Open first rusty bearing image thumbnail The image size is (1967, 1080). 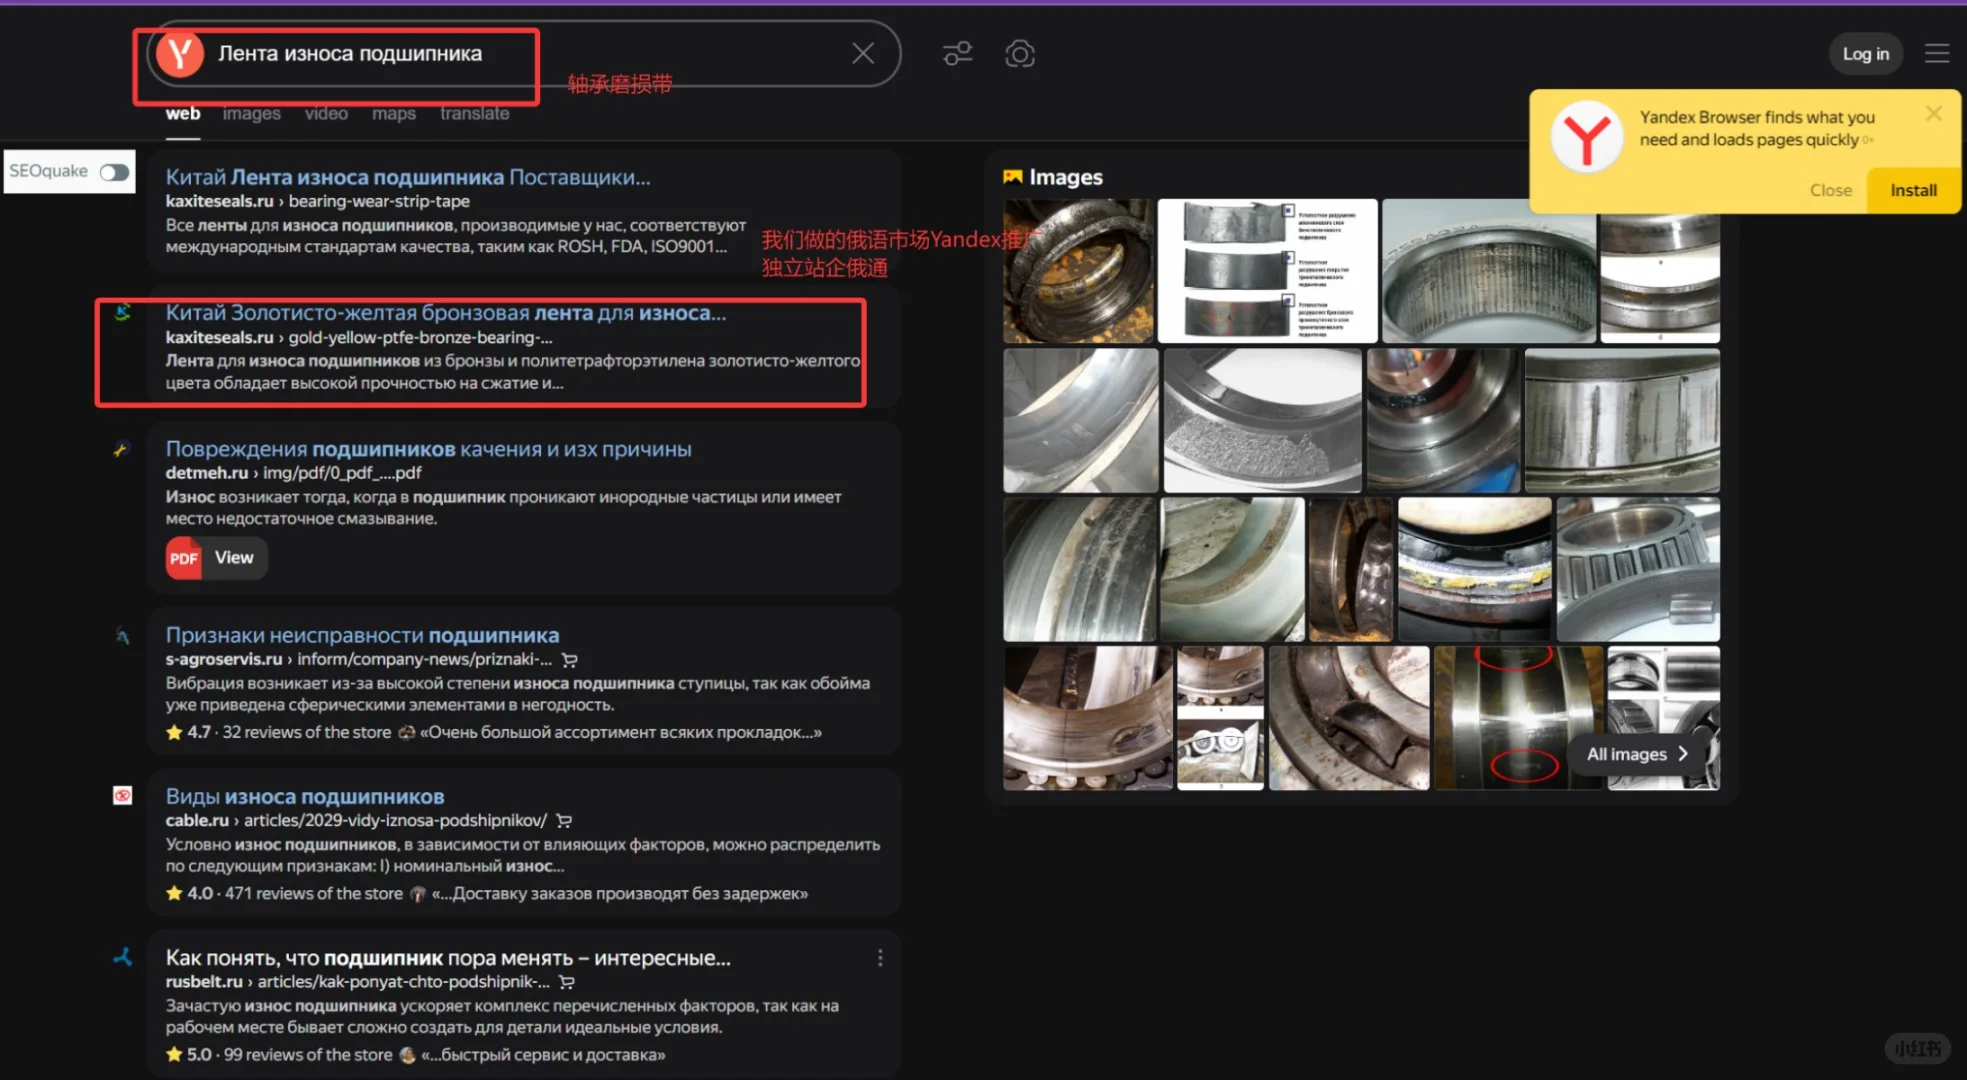[x=1078, y=271]
